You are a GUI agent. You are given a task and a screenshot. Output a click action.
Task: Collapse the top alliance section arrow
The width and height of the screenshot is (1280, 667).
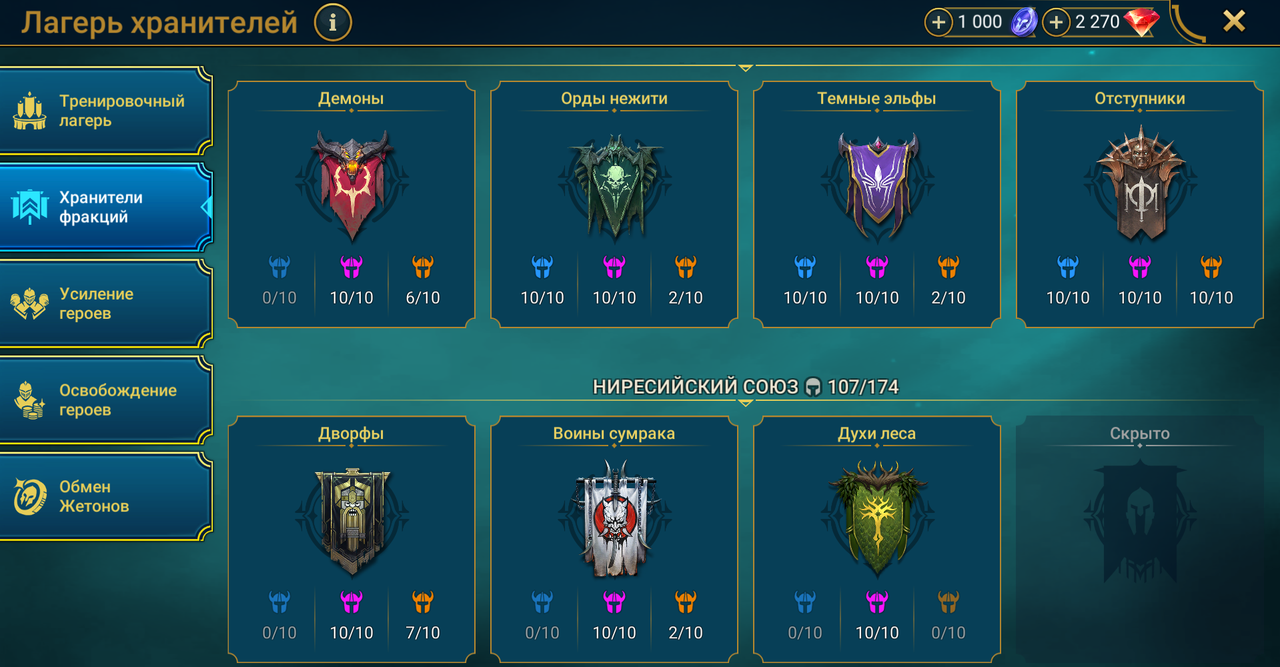745,68
